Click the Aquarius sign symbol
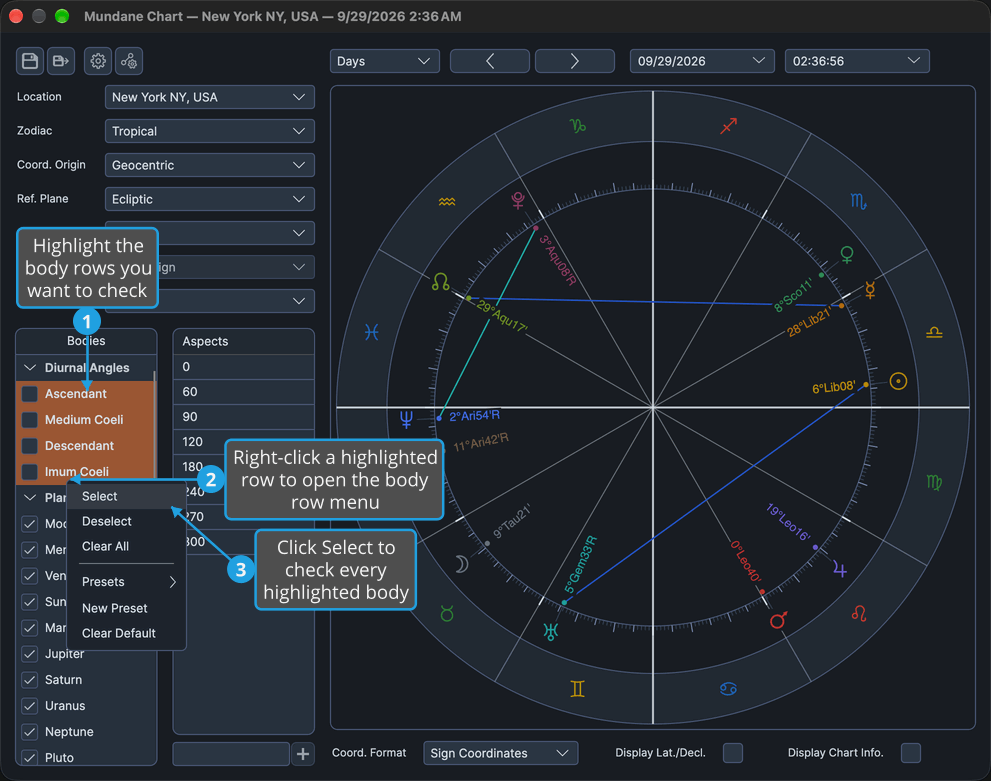Screen dimensions: 991x781 (x=447, y=202)
